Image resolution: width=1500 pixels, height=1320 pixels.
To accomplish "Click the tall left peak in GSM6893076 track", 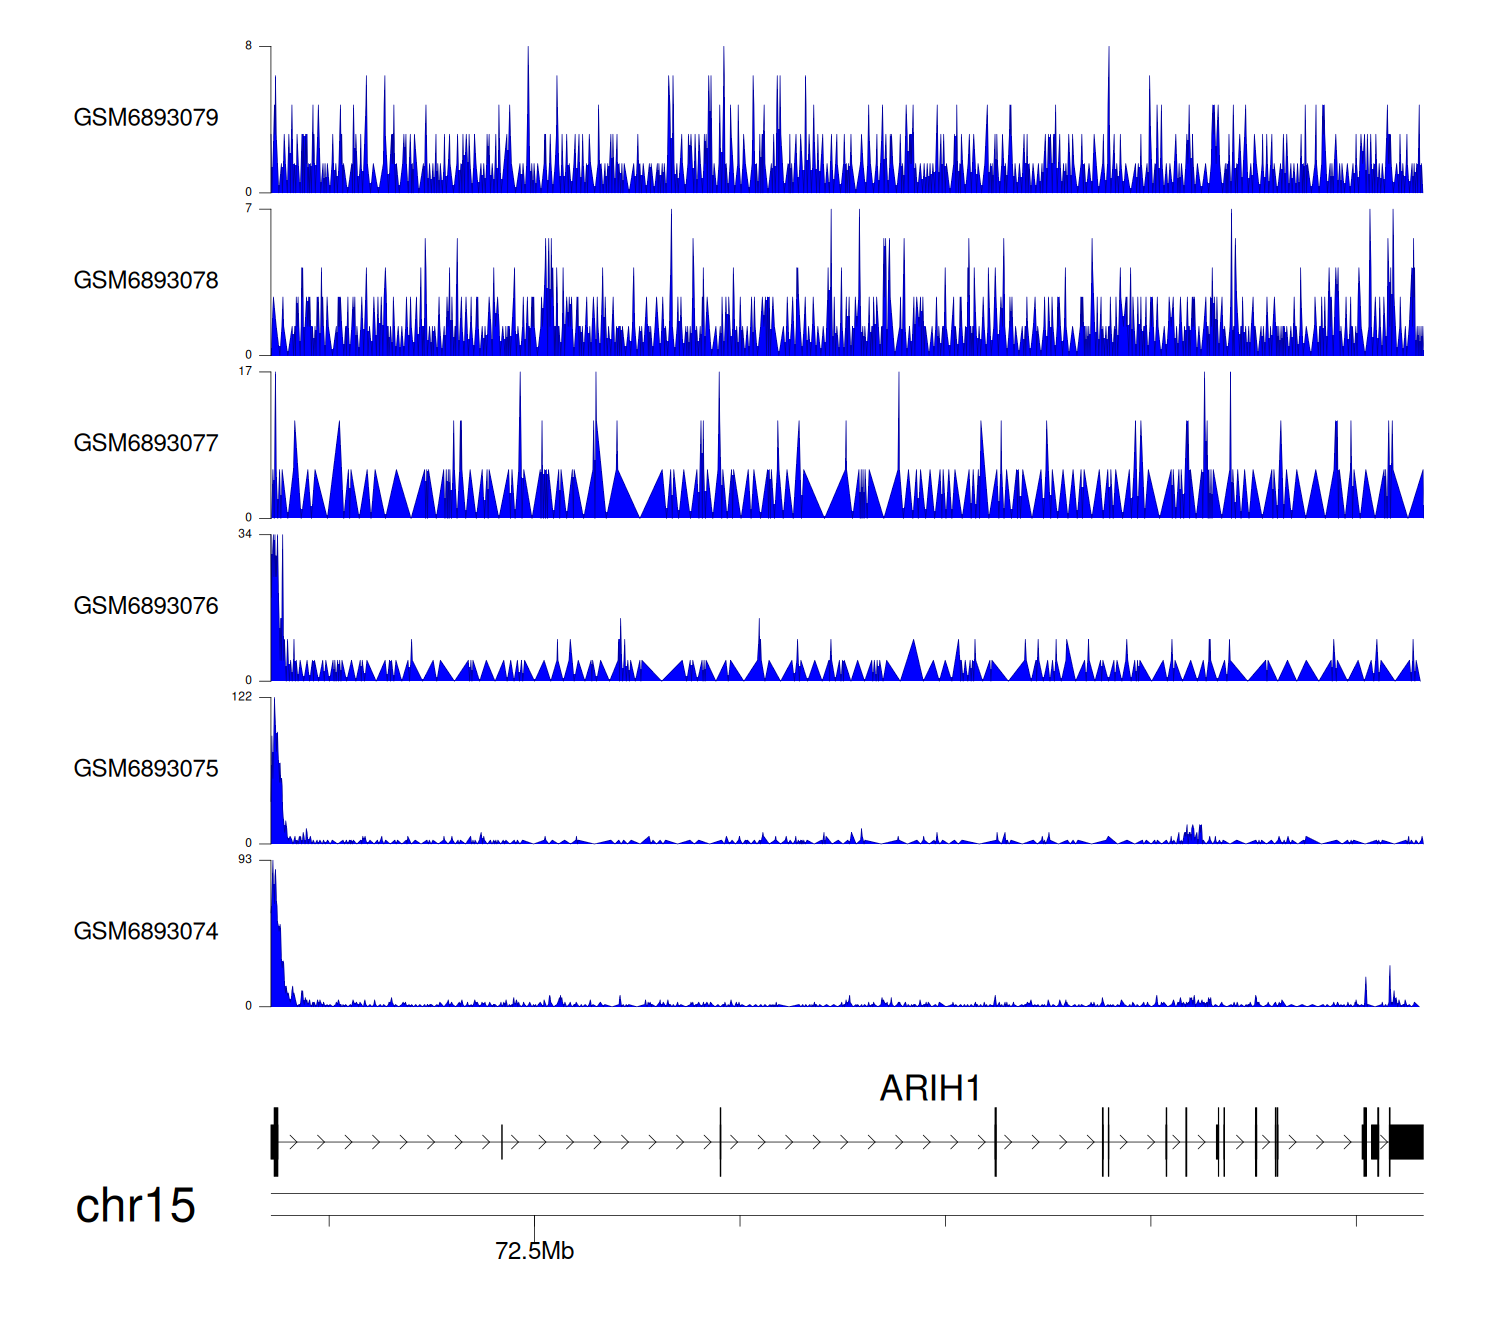I will pyautogui.click(x=276, y=600).
